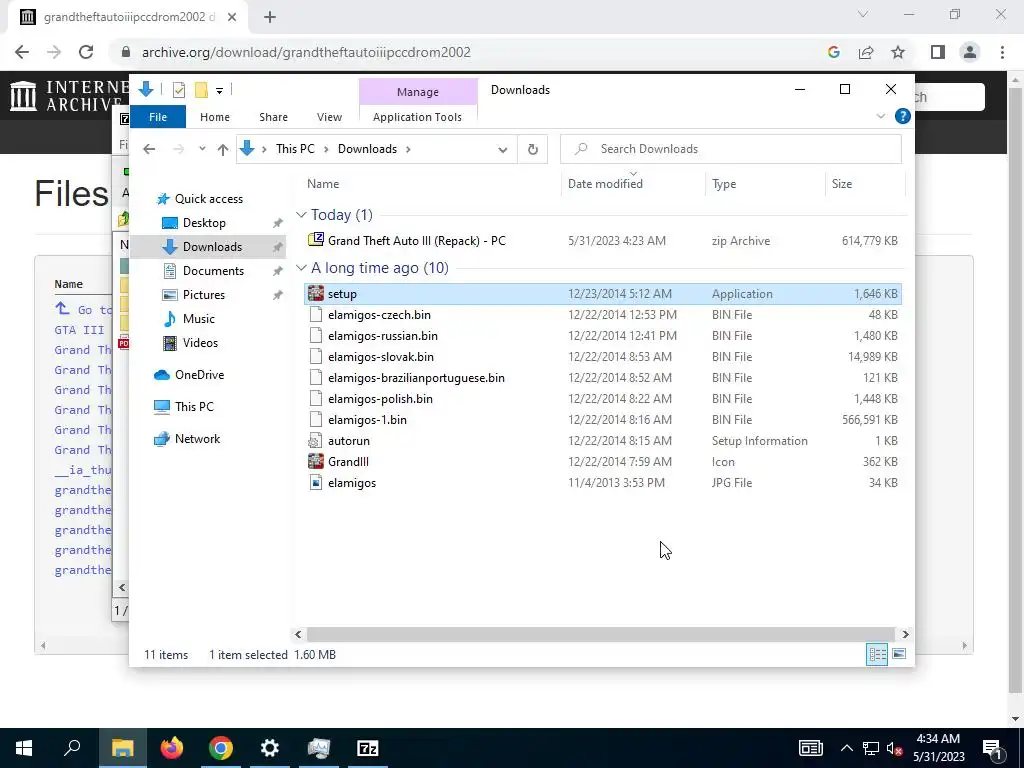The height and width of the screenshot is (768, 1024).
Task: Open Documents in navigation pane
Action: tap(213, 270)
